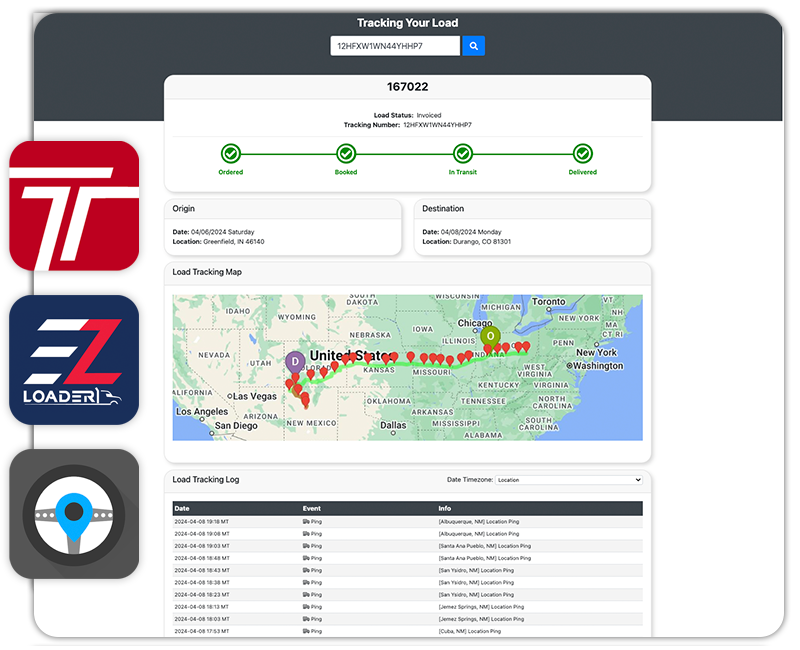
Task: Click the Ordered status checkmark icon
Action: point(231,155)
